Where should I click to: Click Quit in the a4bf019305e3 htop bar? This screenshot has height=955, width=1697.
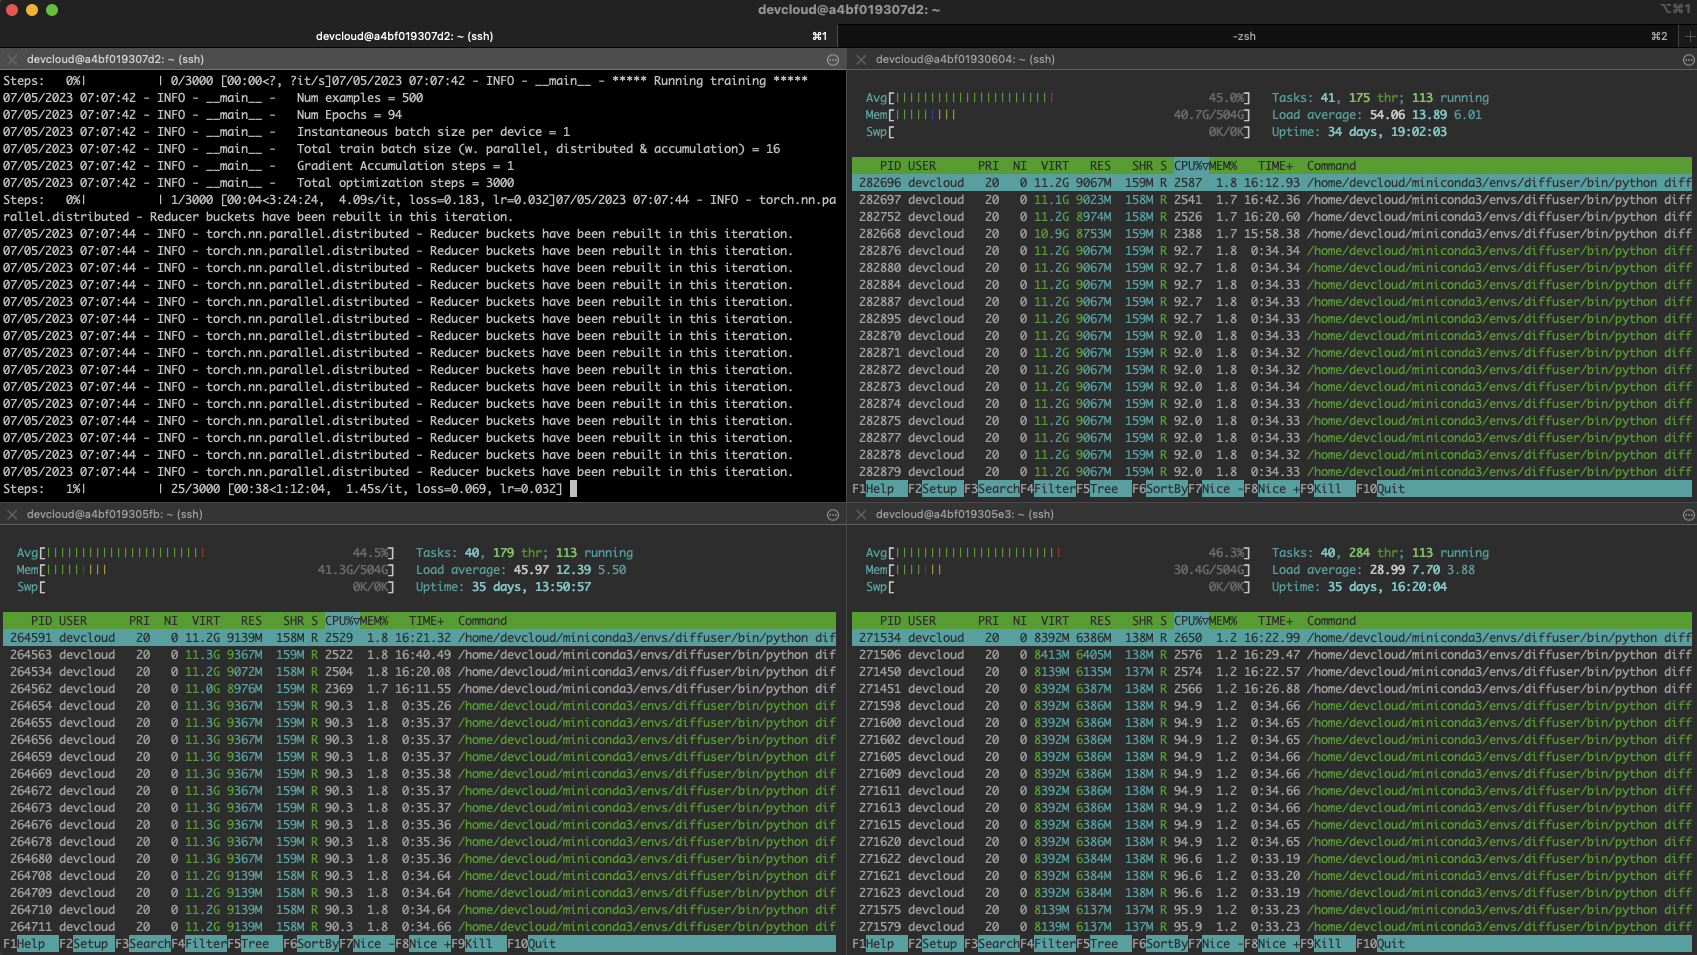click(x=1391, y=944)
